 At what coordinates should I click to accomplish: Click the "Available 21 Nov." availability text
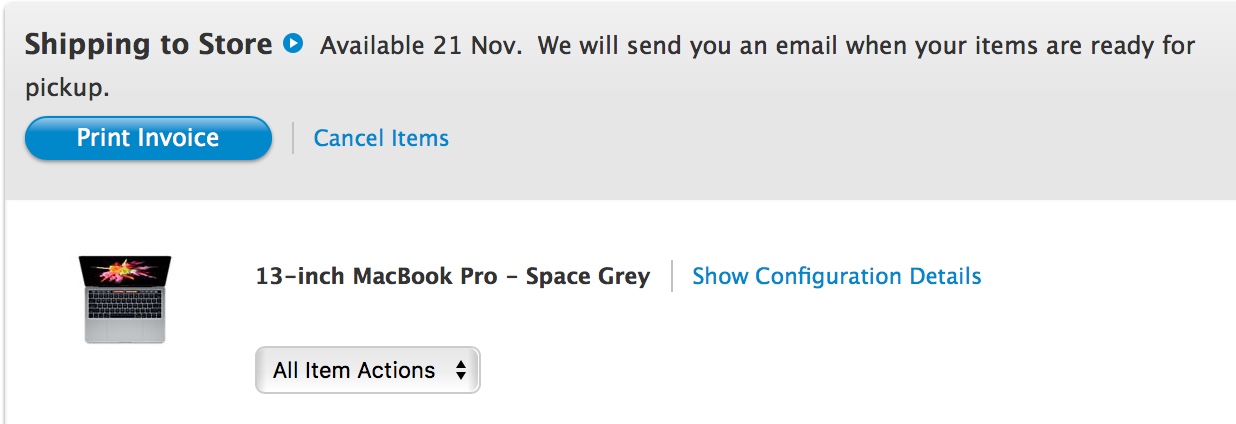(421, 46)
